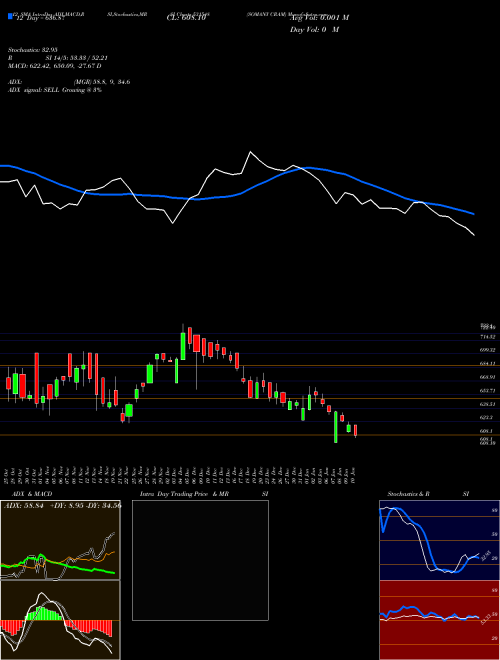Click the green MACD histogram bars
Screen dimensions: 500x660
click(44, 614)
